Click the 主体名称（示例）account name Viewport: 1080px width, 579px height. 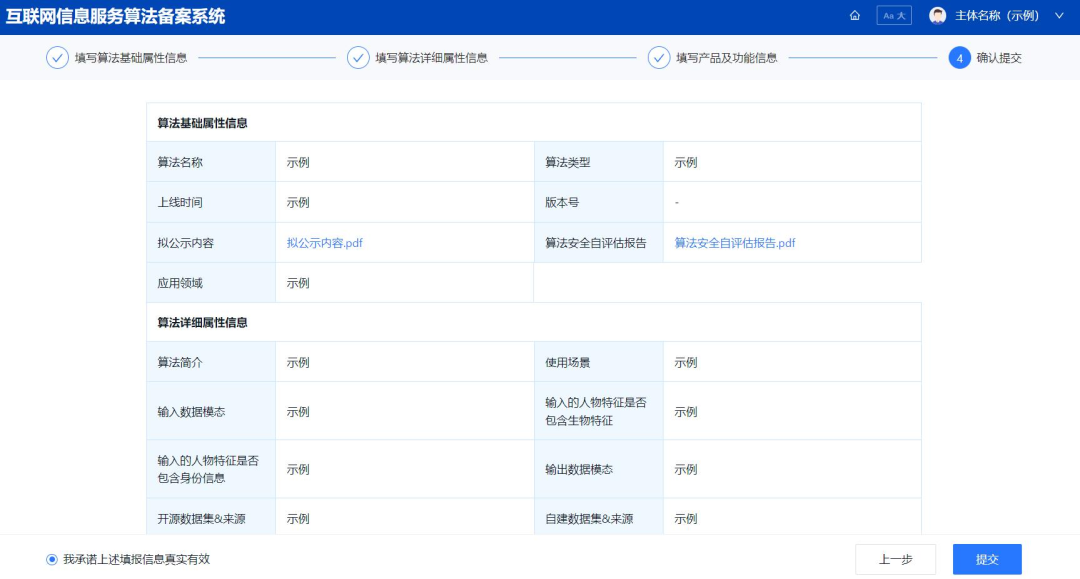[x=997, y=16]
